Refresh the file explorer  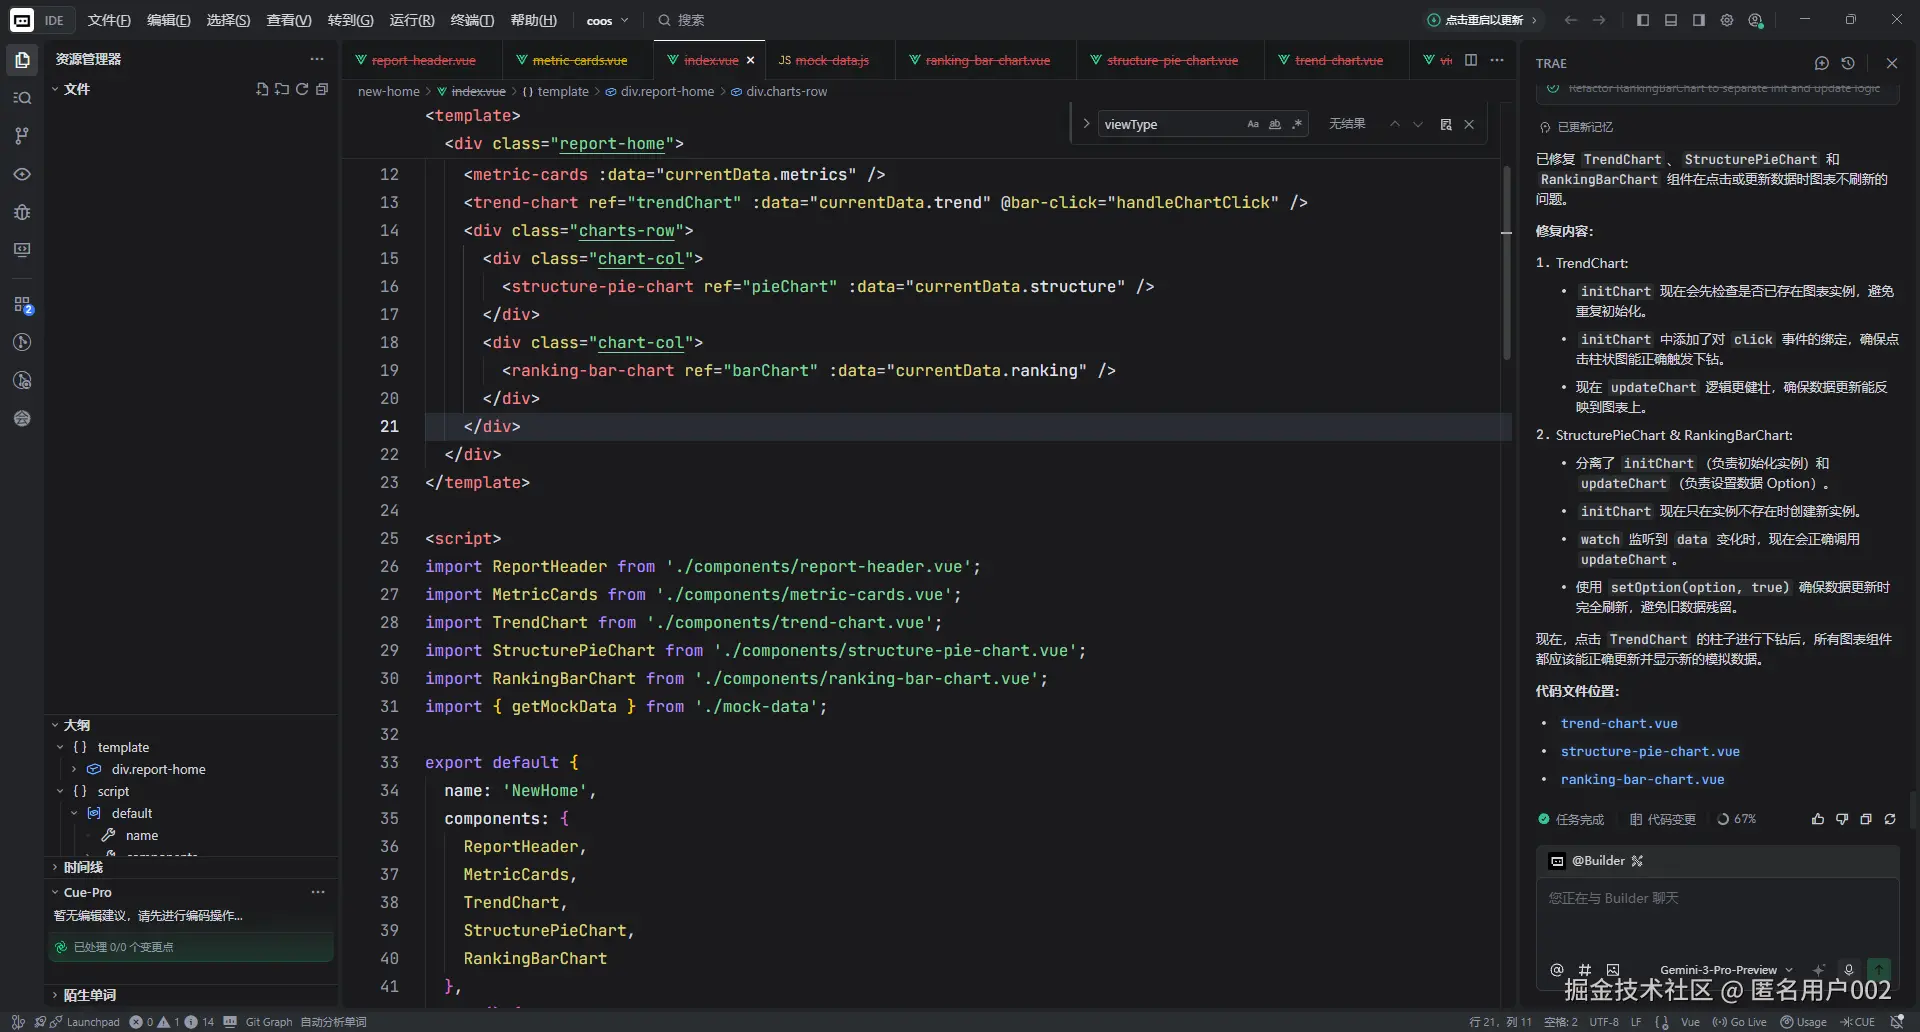click(x=302, y=89)
